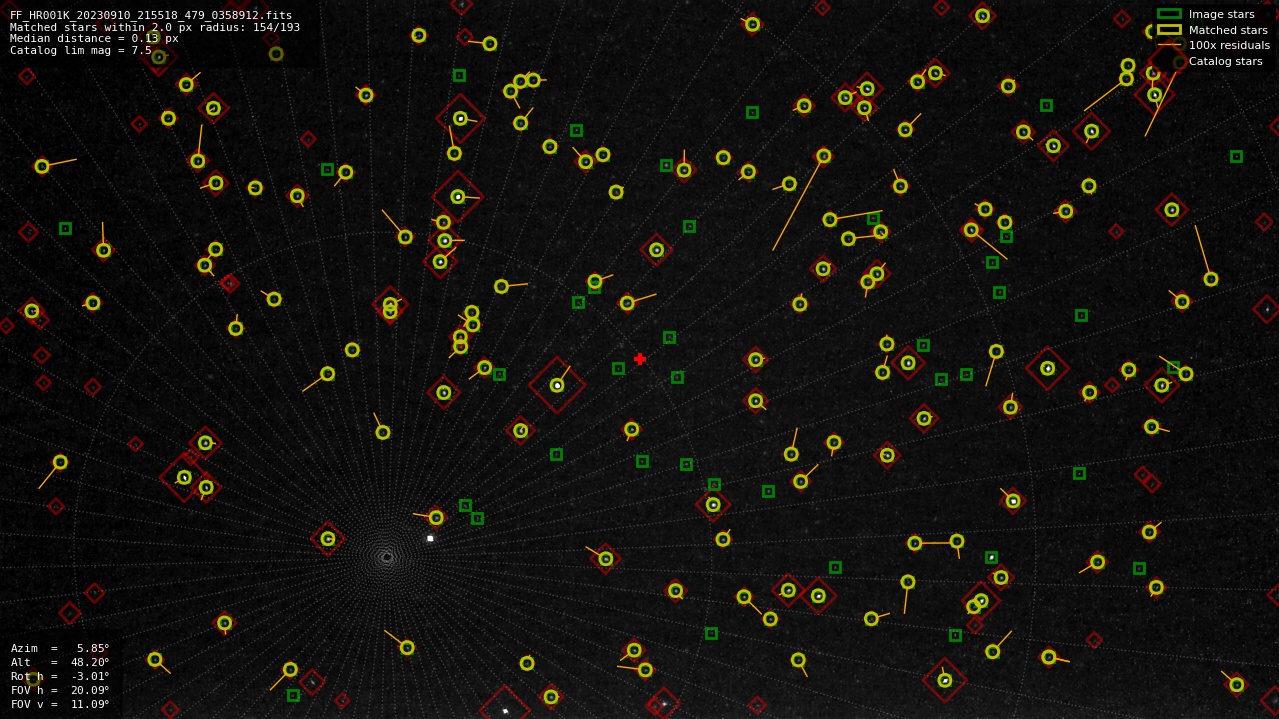Click the "FOV v = 11.09°" readout
The width and height of the screenshot is (1279, 719).
point(60,704)
